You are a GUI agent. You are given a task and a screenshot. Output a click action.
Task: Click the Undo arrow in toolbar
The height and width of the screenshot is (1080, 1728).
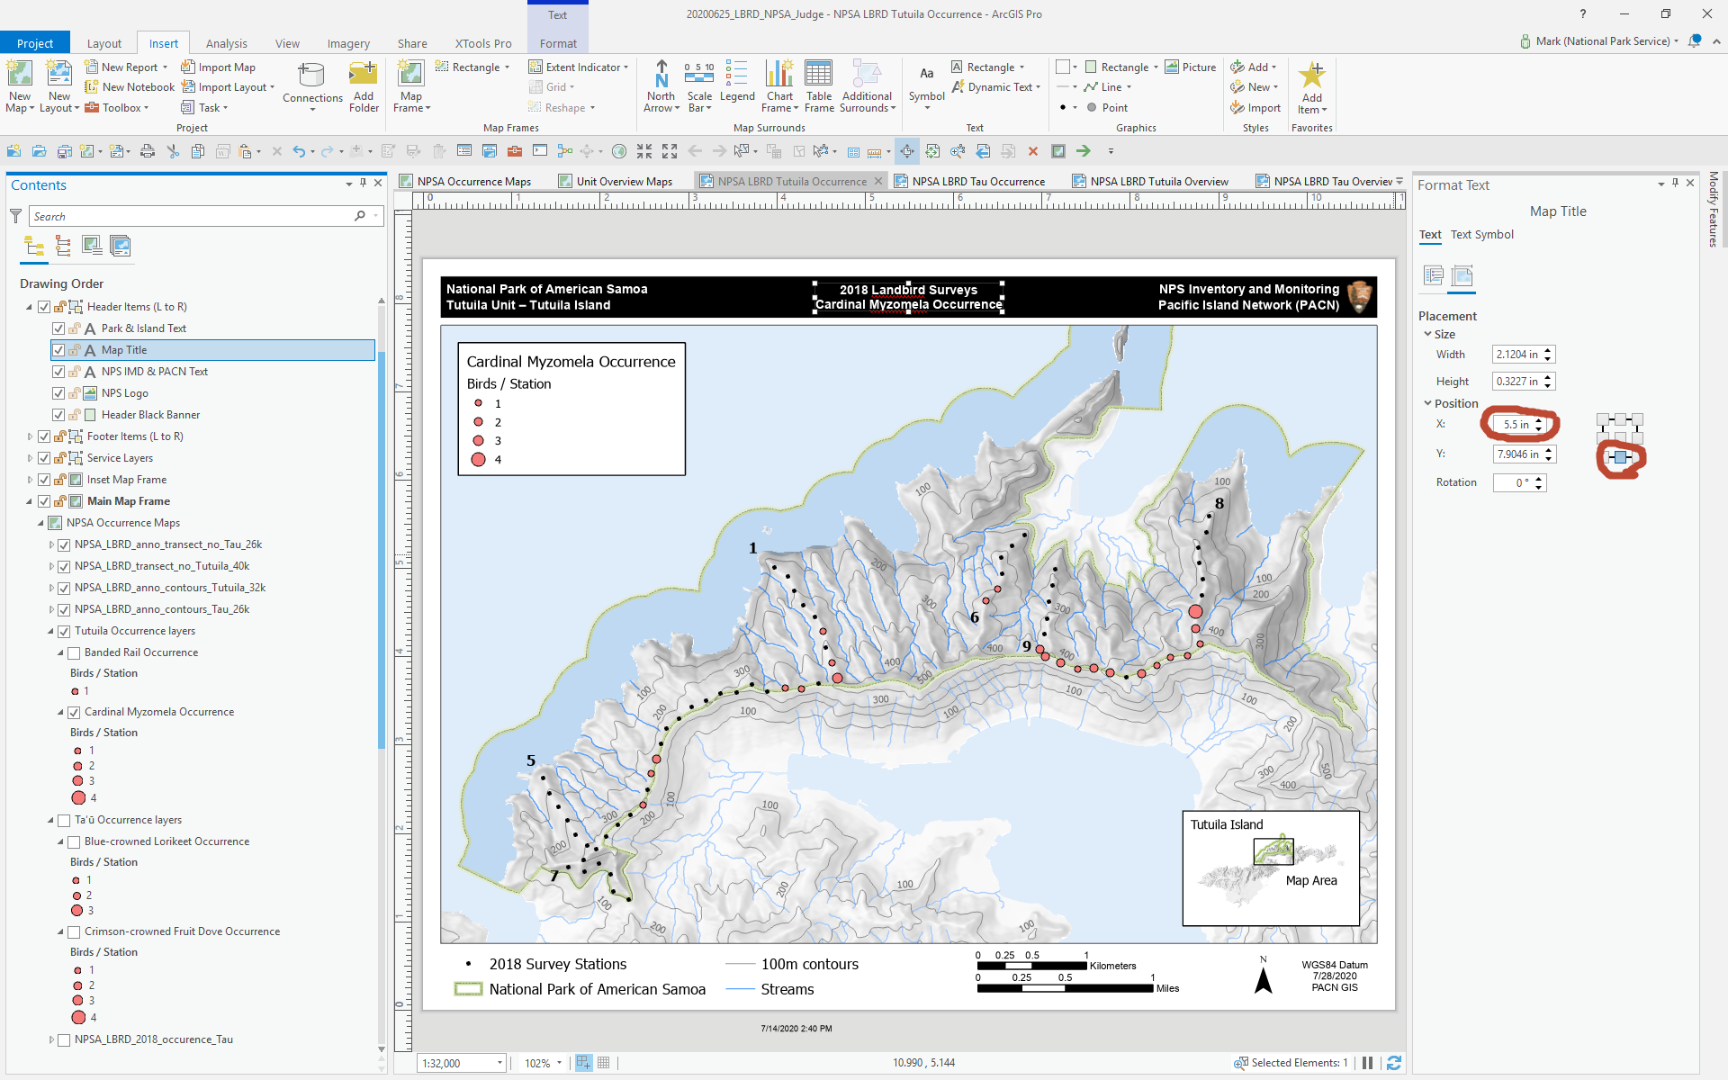pyautogui.click(x=299, y=151)
